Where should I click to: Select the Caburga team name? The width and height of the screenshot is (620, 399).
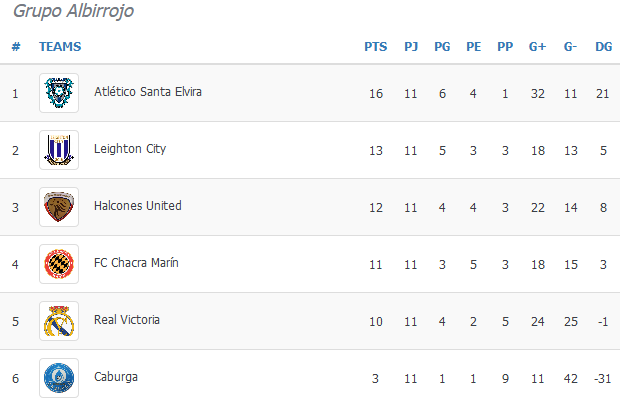116,377
